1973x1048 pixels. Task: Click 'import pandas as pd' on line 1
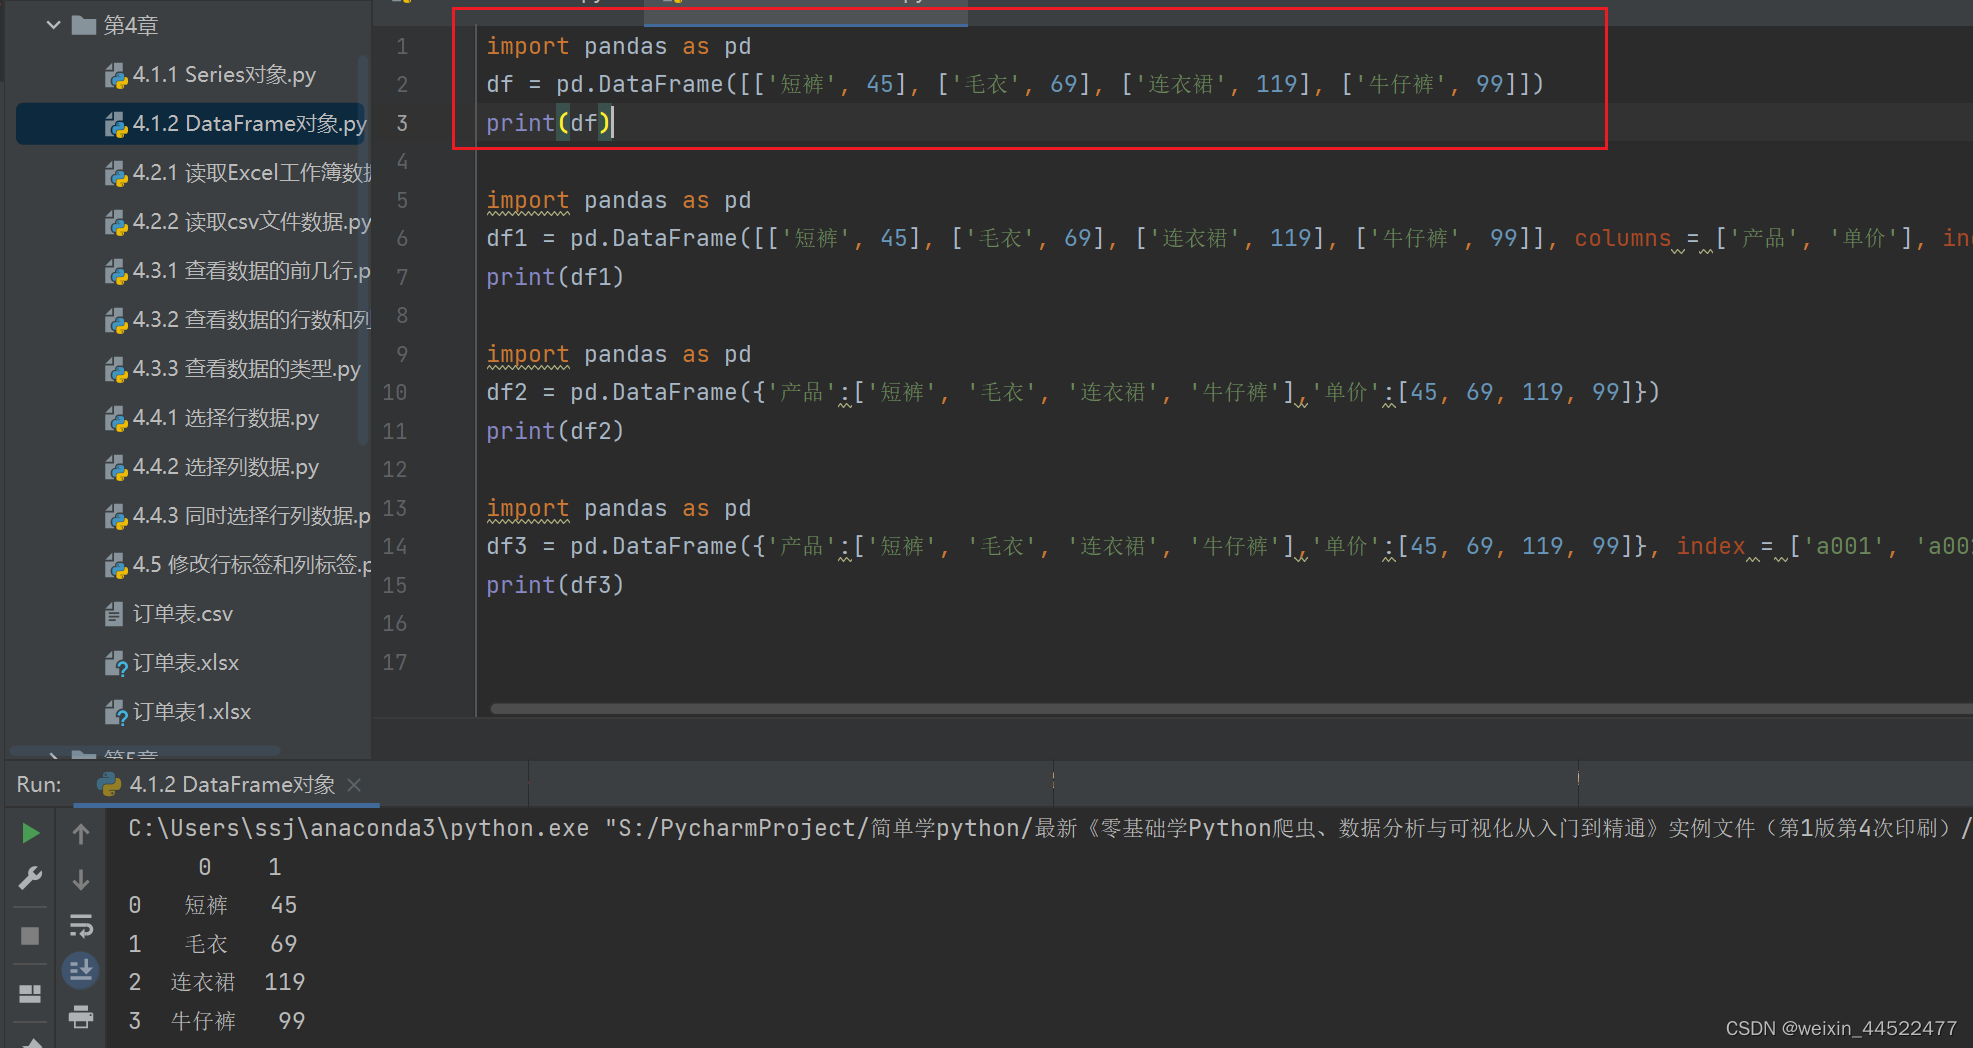(x=618, y=46)
